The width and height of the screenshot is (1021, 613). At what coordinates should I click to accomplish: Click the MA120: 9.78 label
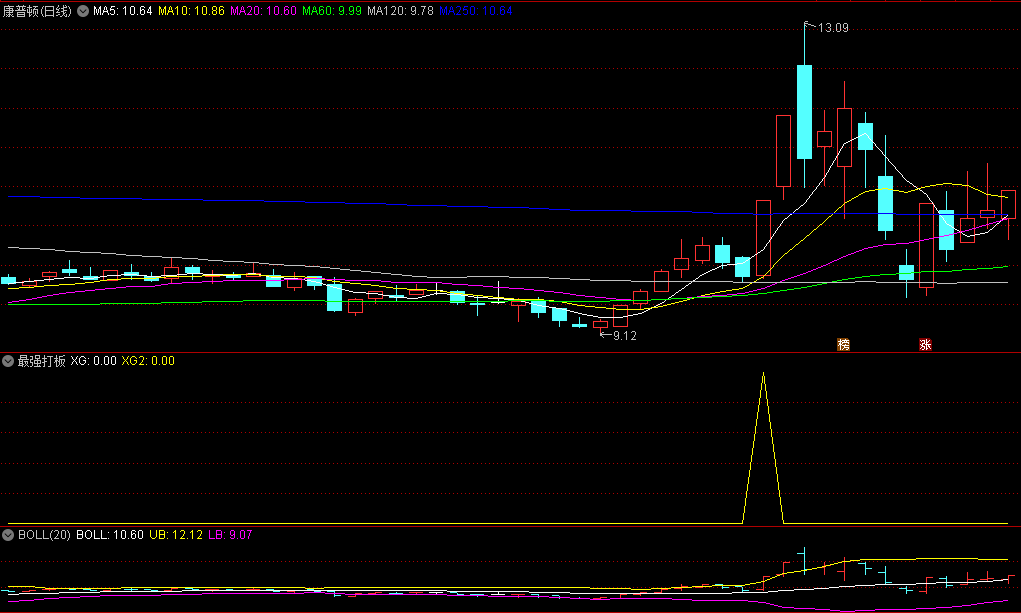click(400, 11)
